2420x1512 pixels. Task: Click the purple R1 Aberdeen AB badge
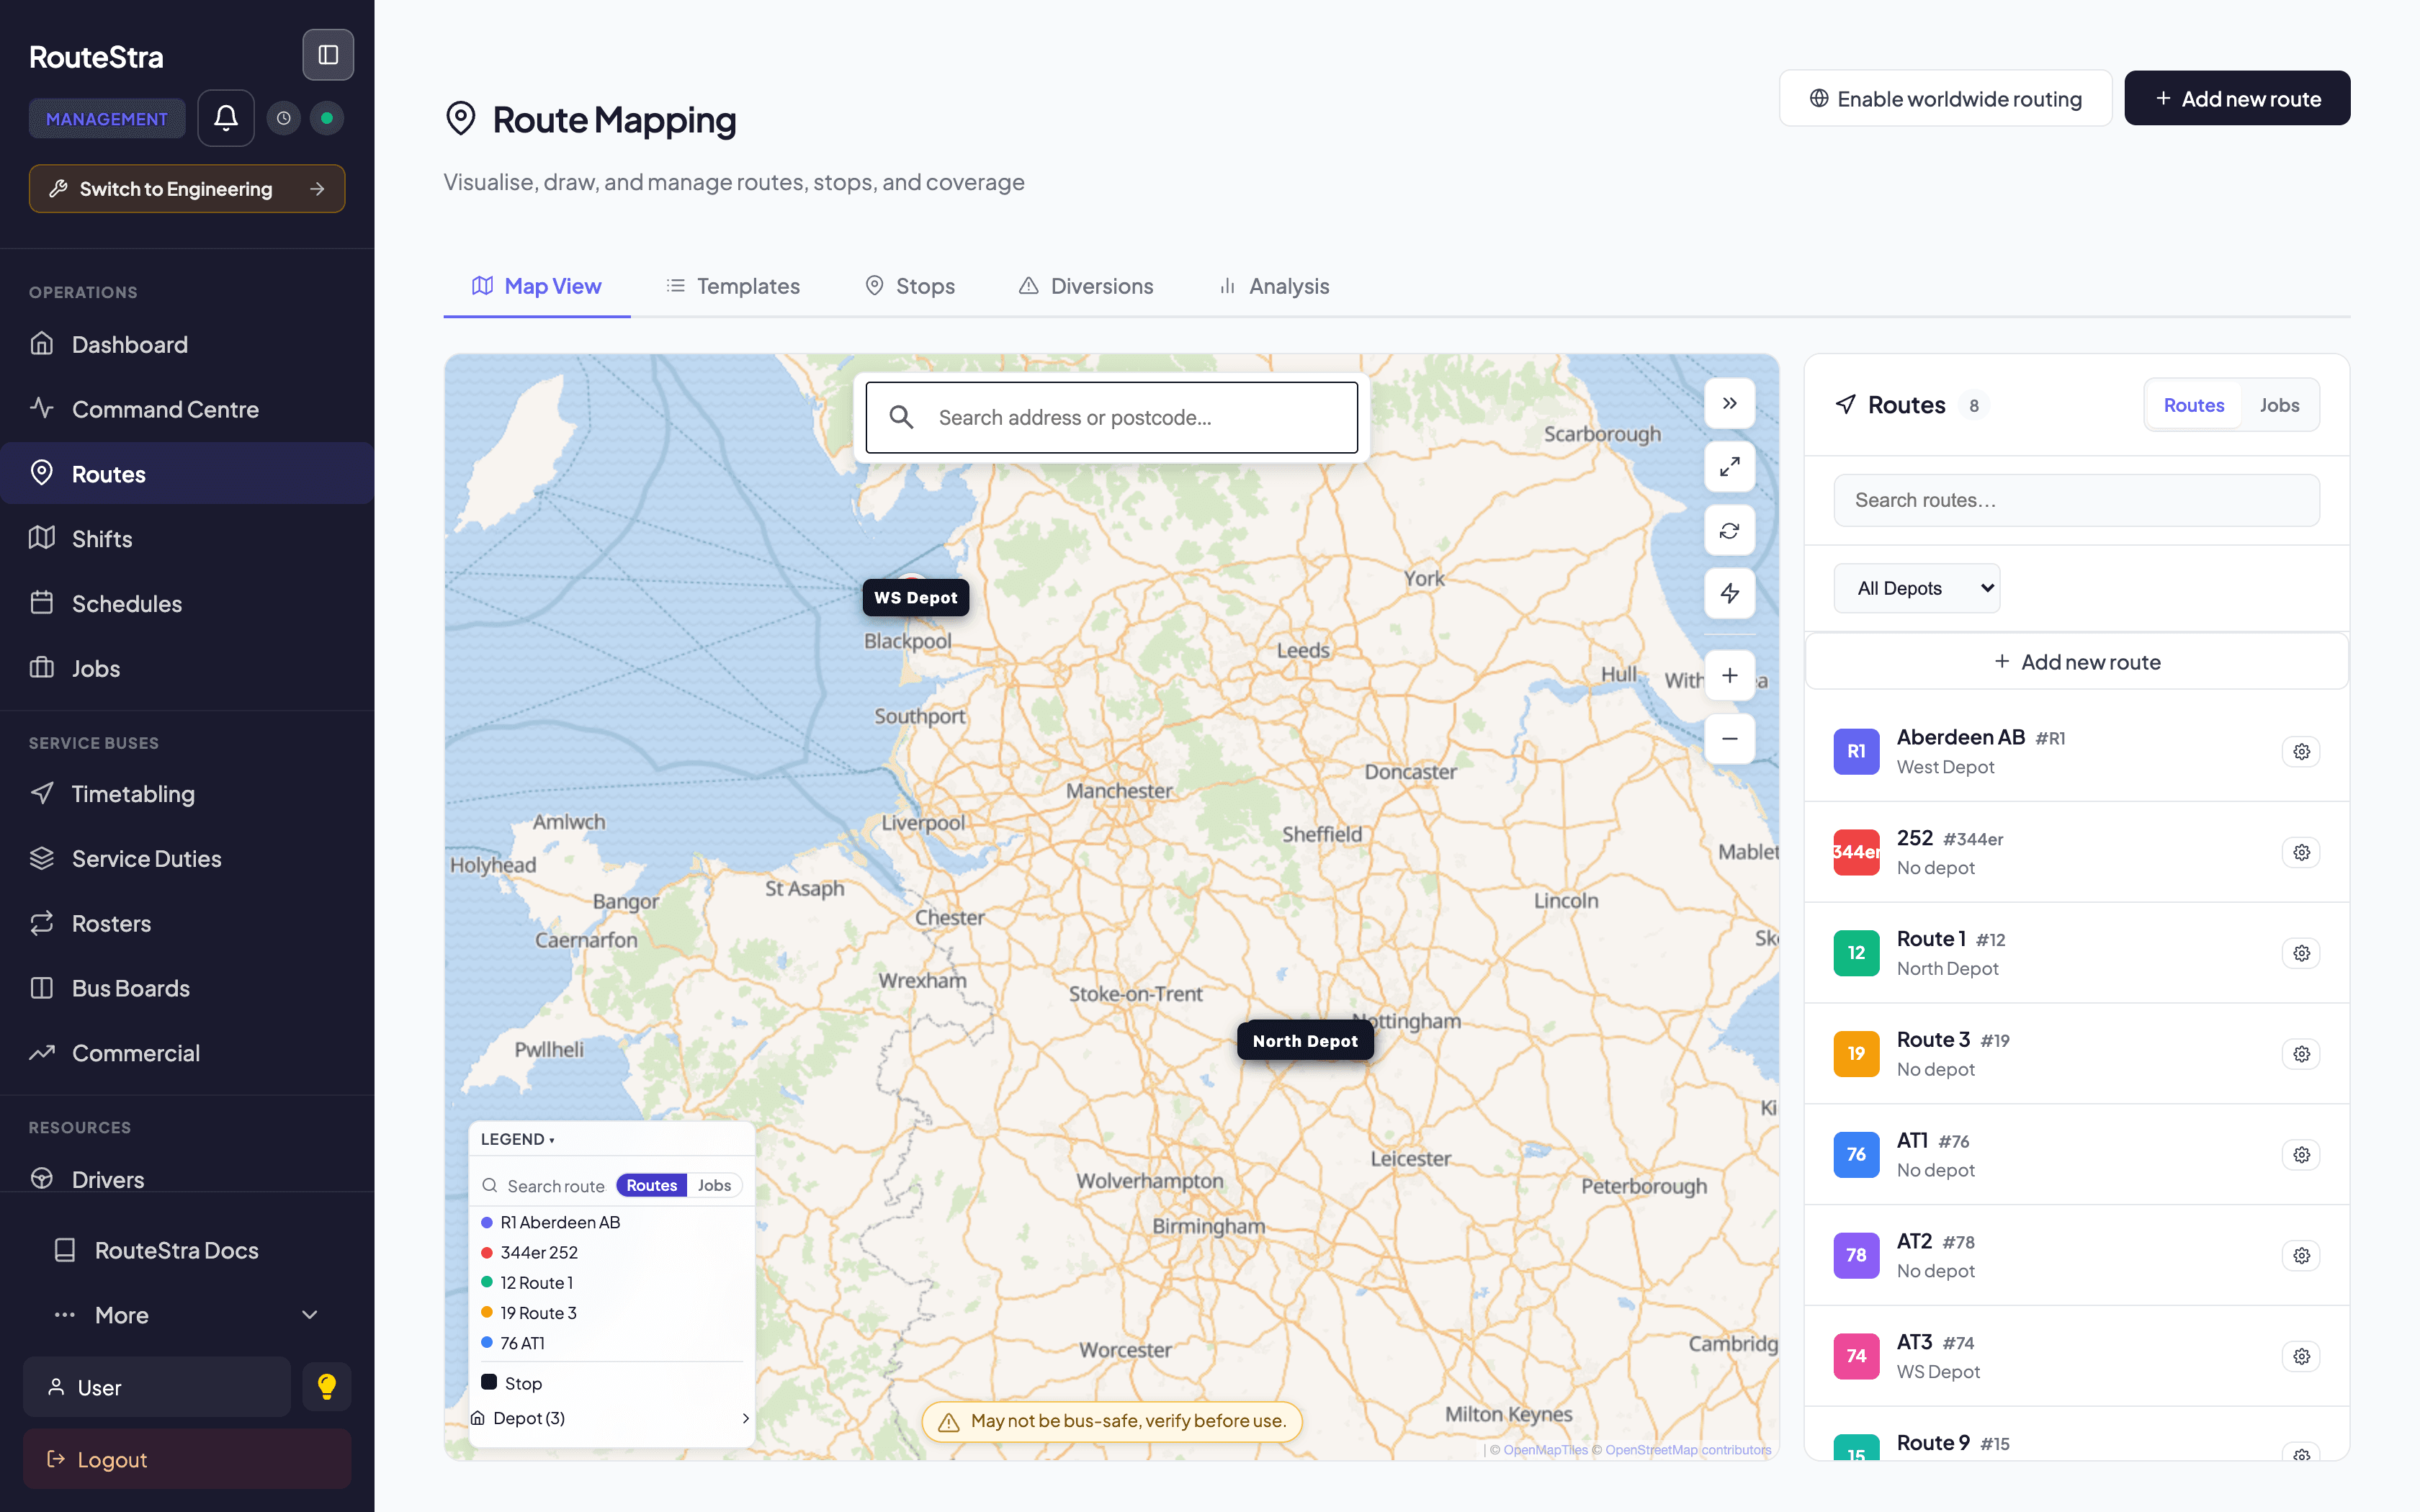1856,751
